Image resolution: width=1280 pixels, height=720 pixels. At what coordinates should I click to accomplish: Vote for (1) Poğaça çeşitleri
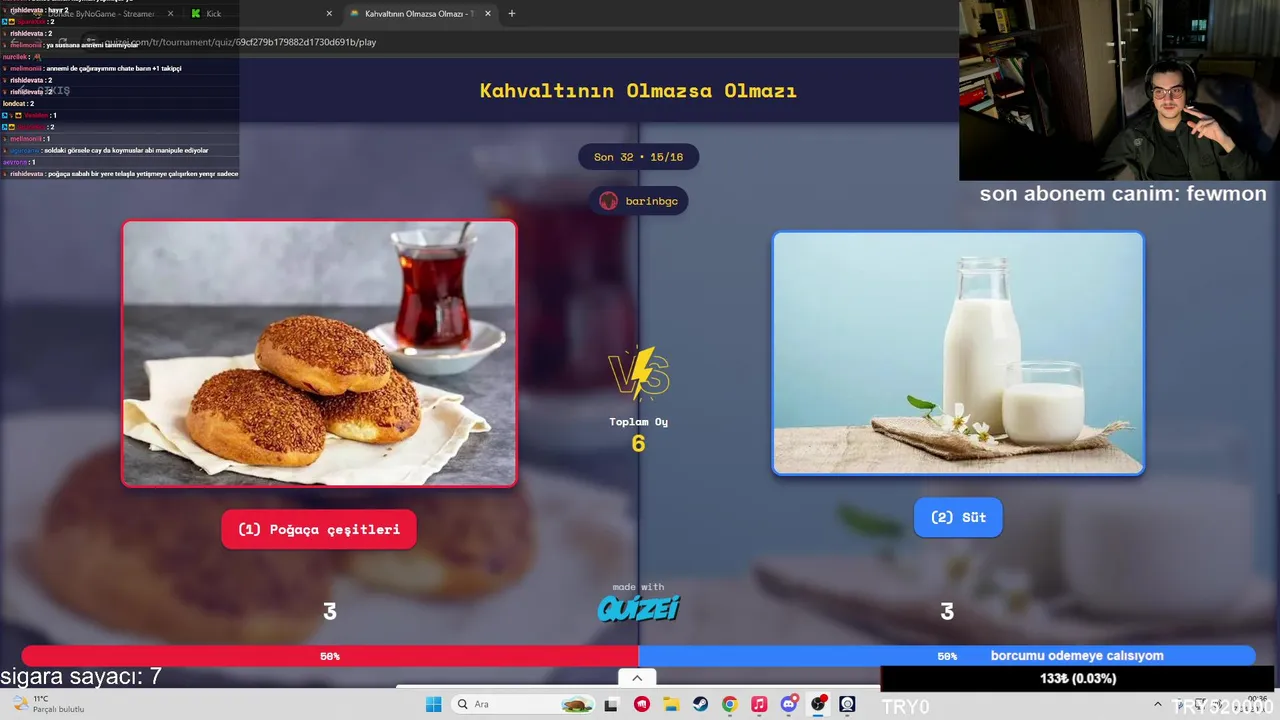319,529
